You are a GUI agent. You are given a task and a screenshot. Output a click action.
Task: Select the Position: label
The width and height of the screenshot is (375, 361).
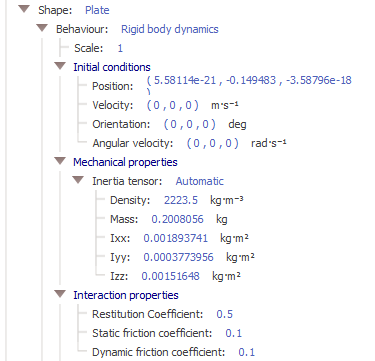tap(112, 86)
